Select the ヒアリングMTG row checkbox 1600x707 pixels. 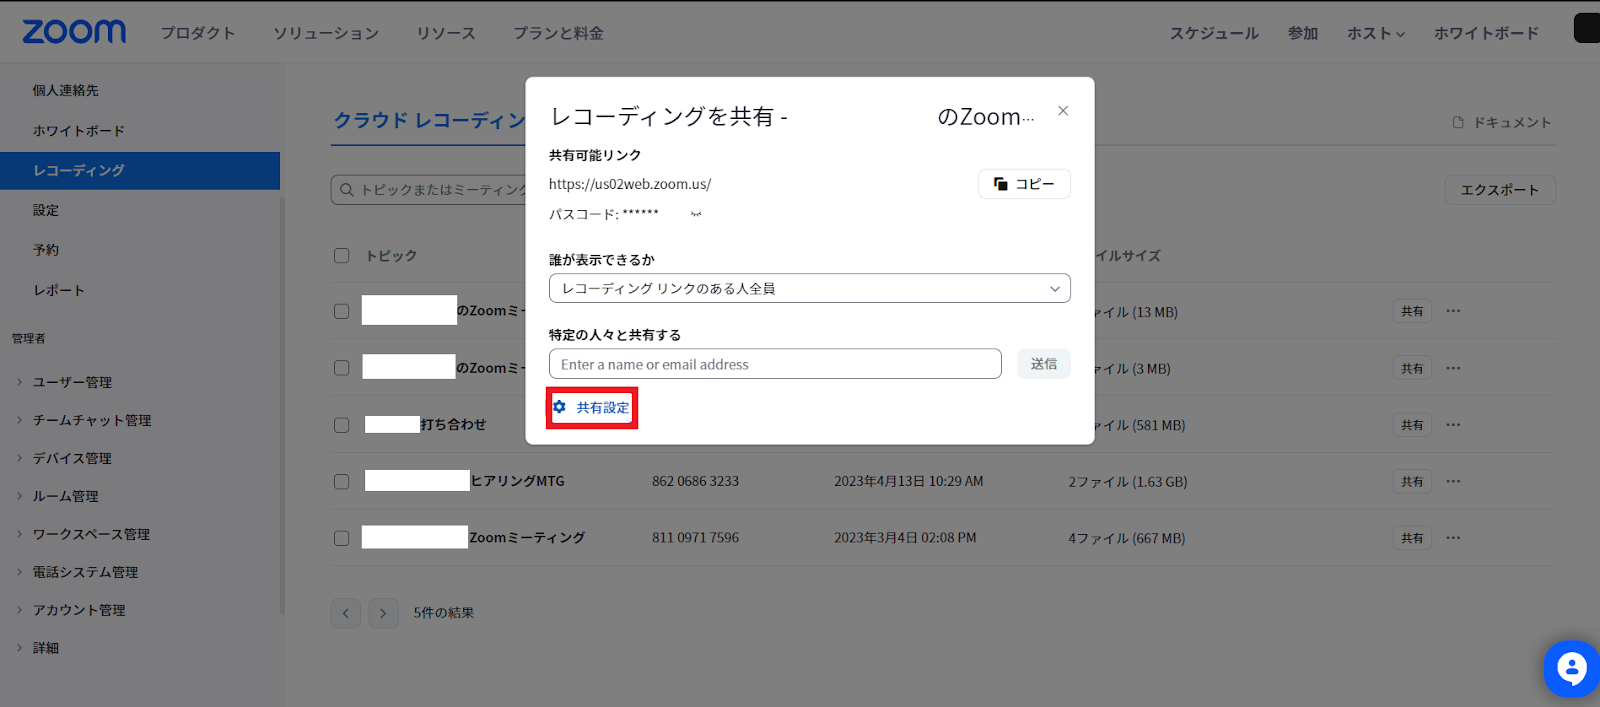click(x=342, y=482)
